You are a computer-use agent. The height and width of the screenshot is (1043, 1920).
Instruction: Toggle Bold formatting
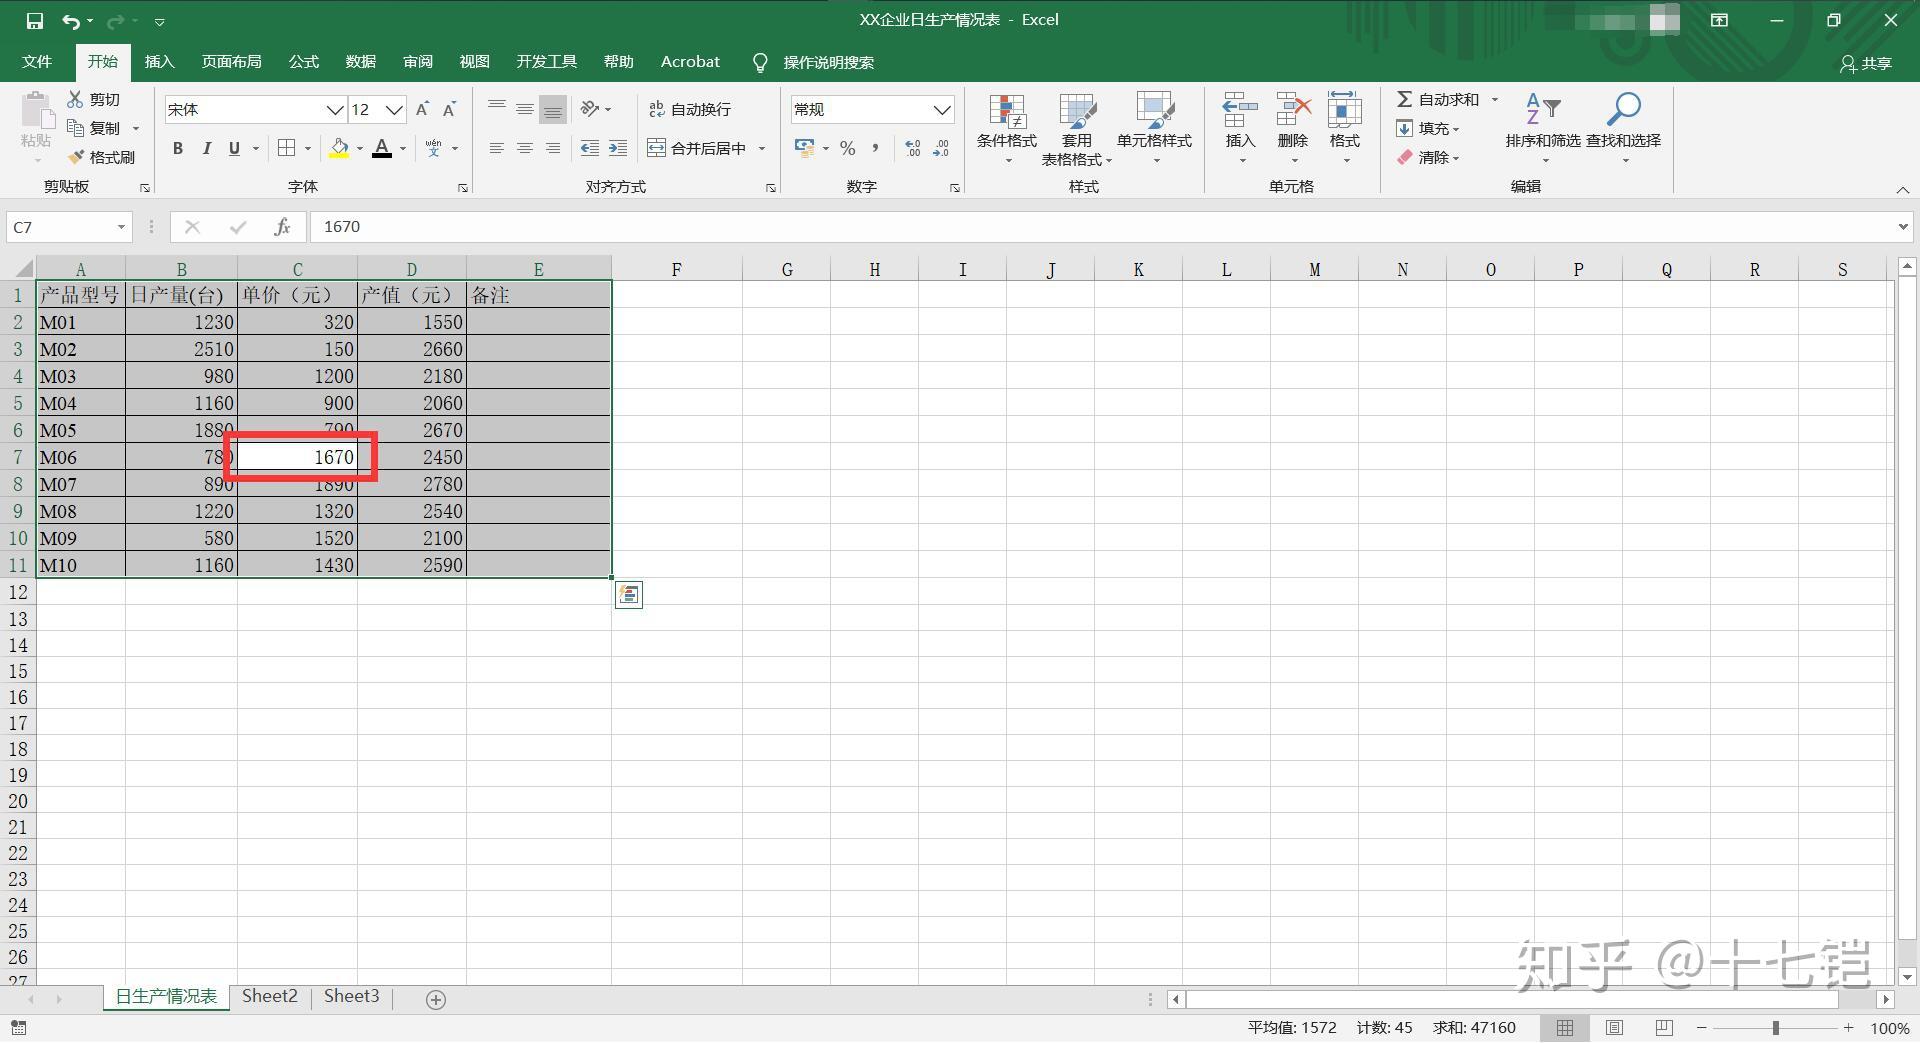click(x=178, y=148)
